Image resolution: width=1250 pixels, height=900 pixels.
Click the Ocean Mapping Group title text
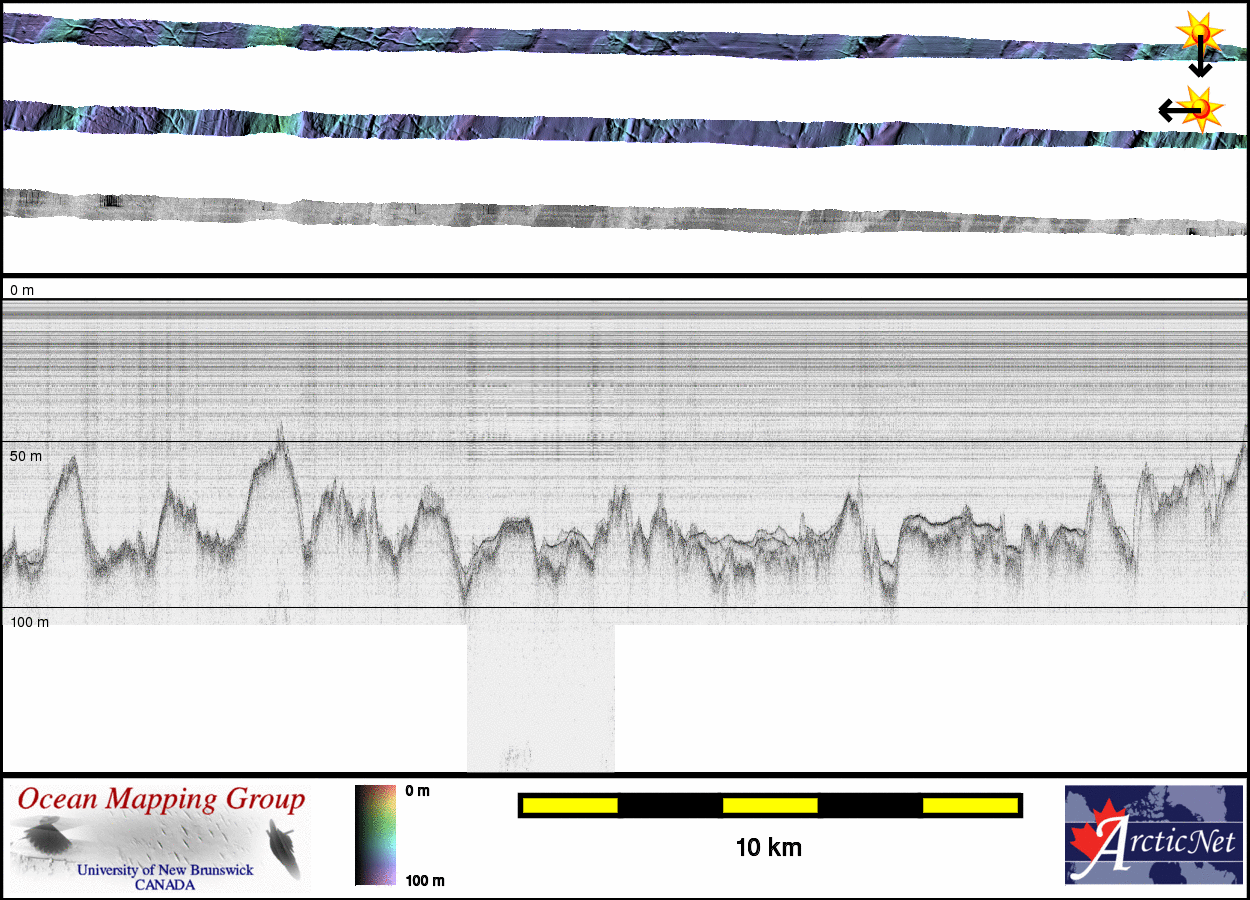pyautogui.click(x=161, y=801)
